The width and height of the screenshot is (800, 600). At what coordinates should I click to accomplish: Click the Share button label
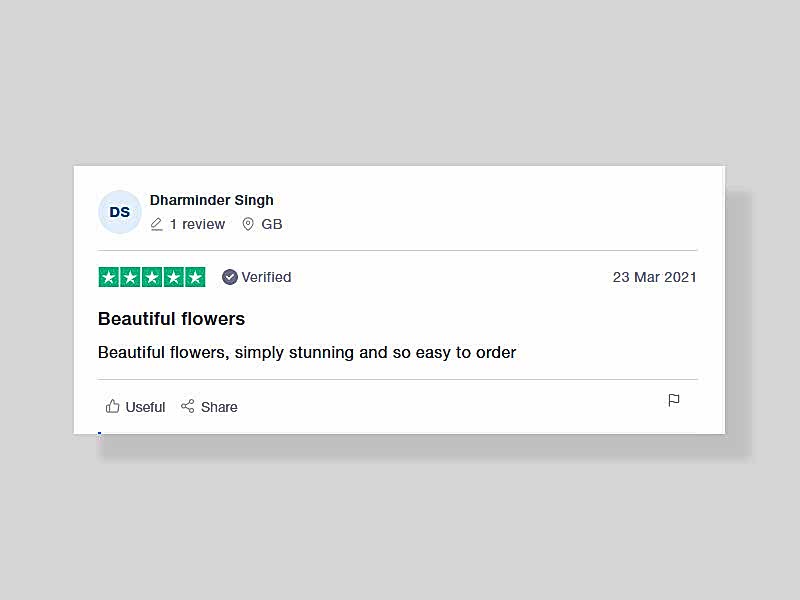pyautogui.click(x=219, y=407)
